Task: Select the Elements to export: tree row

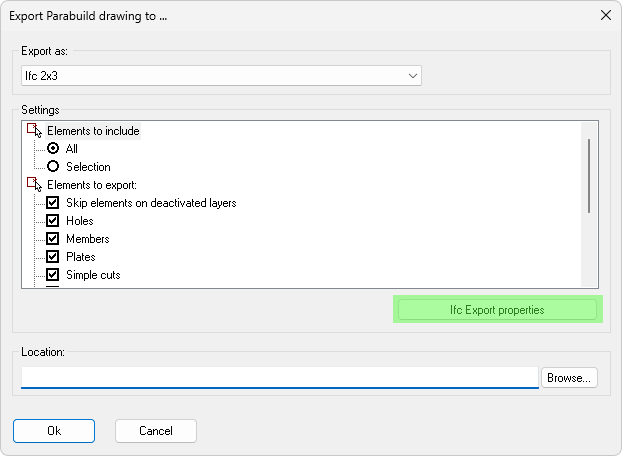Action: tap(92, 185)
